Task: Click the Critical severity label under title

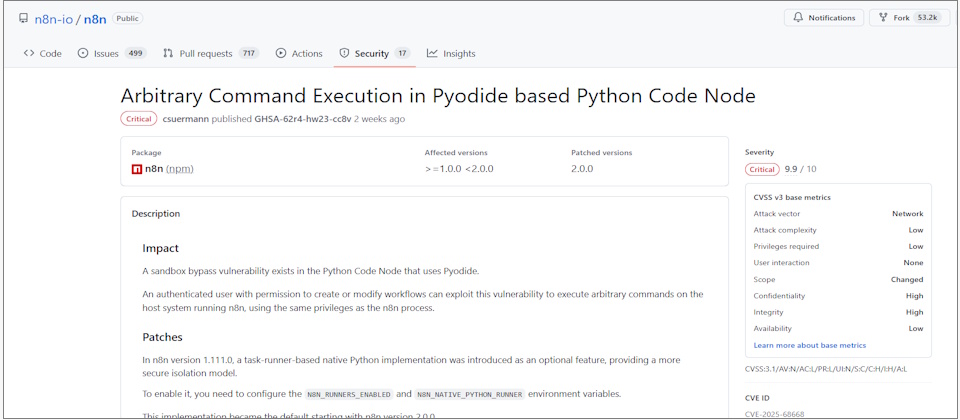Action: tap(138, 119)
